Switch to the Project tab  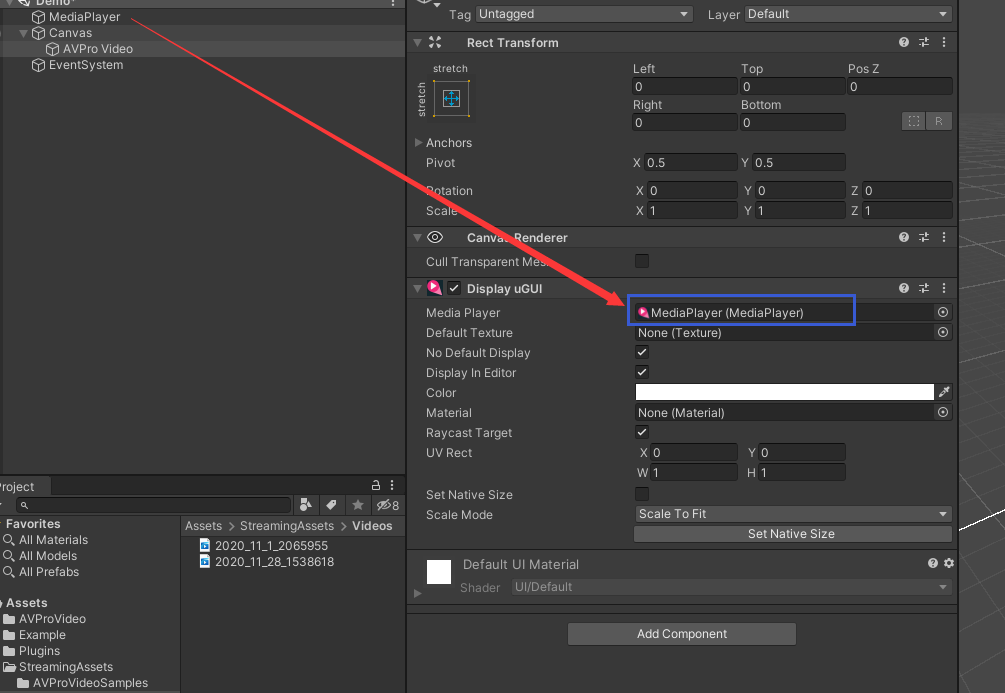pos(18,485)
